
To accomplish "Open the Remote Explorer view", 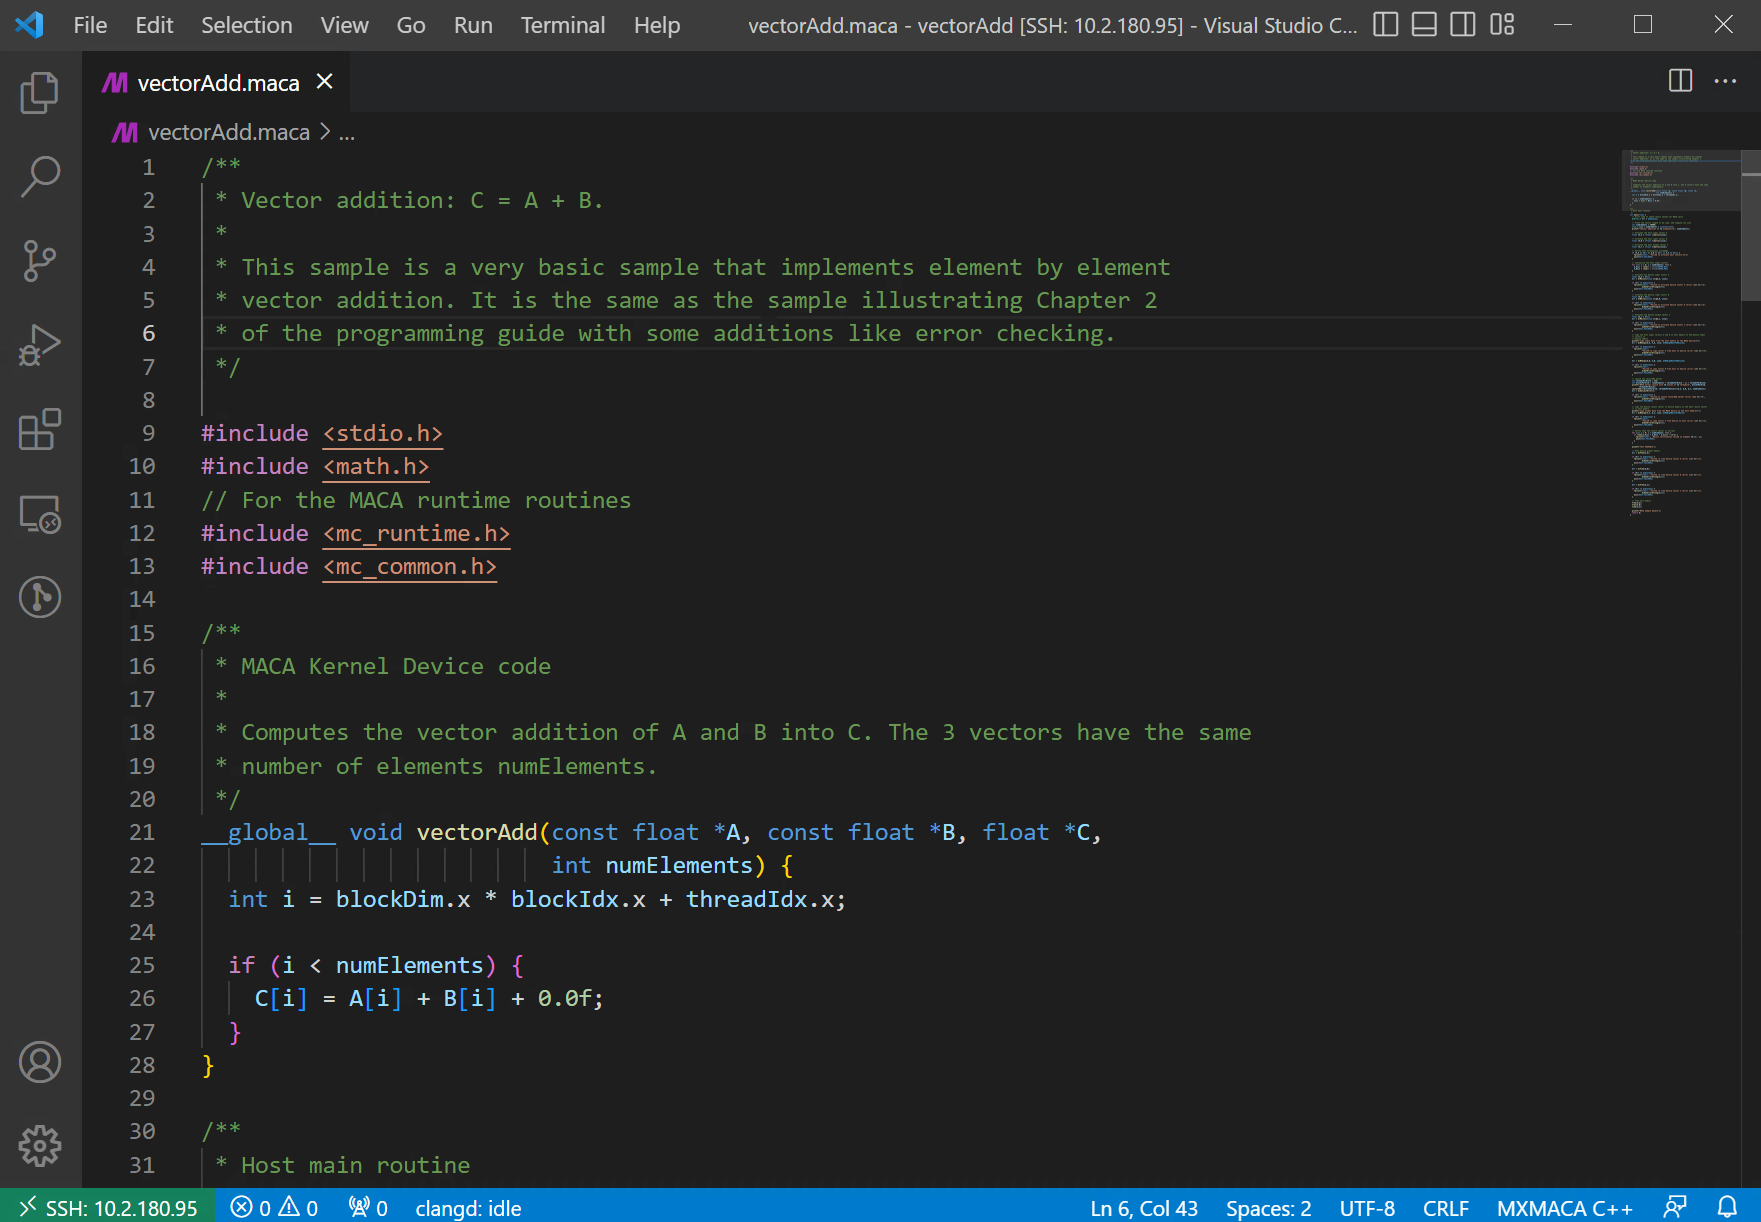I will (x=40, y=514).
